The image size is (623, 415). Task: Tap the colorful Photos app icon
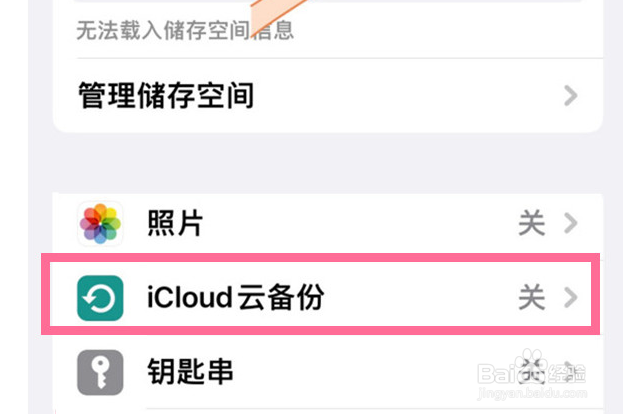click(x=100, y=223)
